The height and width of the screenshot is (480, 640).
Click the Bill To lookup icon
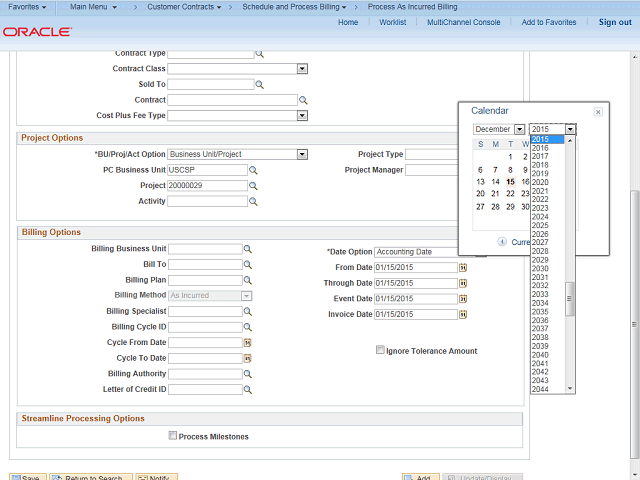248,264
